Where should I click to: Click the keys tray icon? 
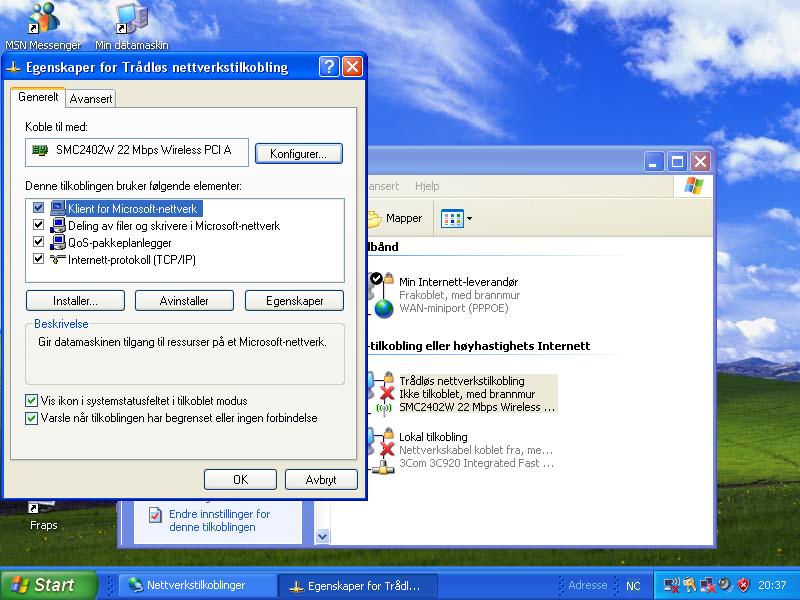tap(690, 585)
